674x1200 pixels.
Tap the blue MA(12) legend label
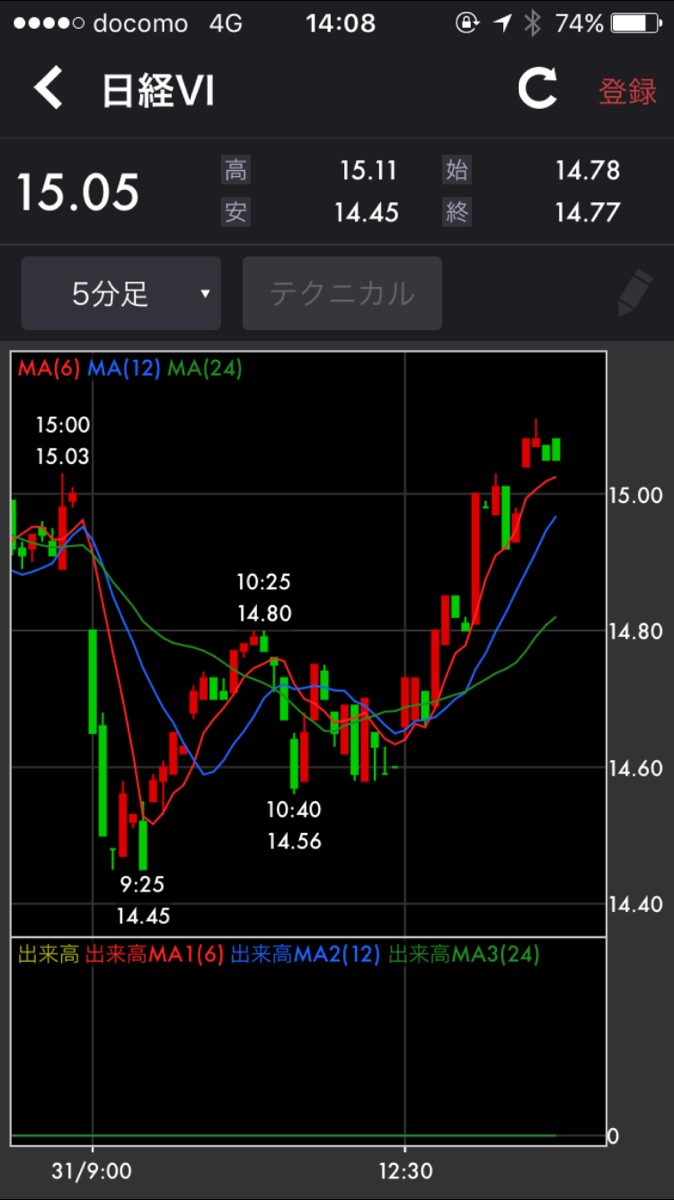pos(124,368)
